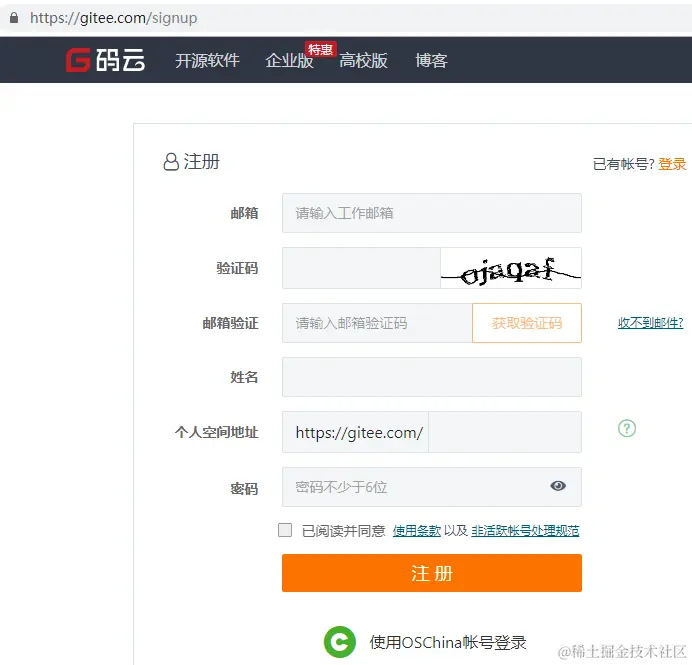
Task: Click the https://gitee.com/ prefix text
Action: (359, 433)
